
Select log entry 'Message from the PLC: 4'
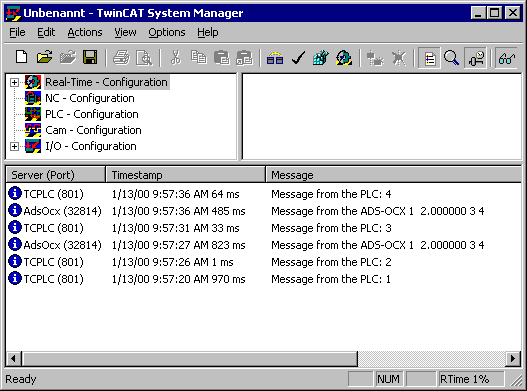point(331,194)
